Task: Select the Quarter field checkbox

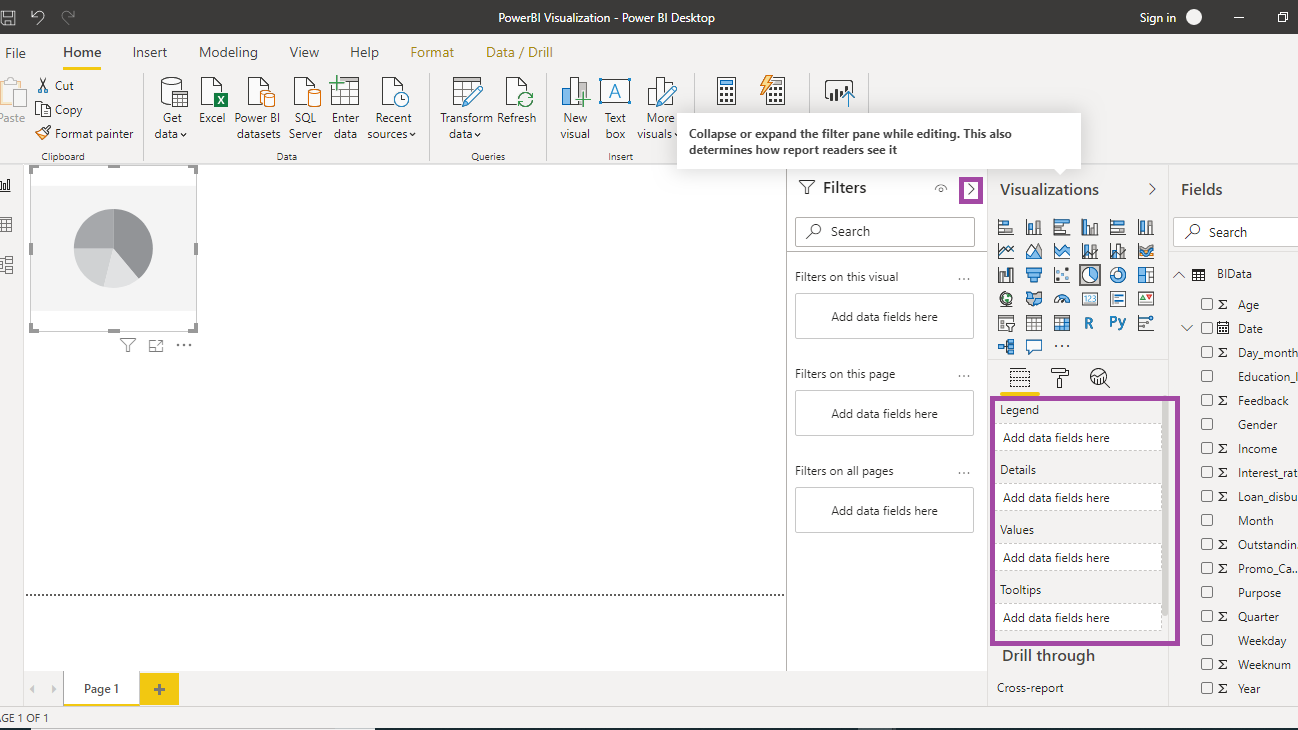Action: (1207, 616)
